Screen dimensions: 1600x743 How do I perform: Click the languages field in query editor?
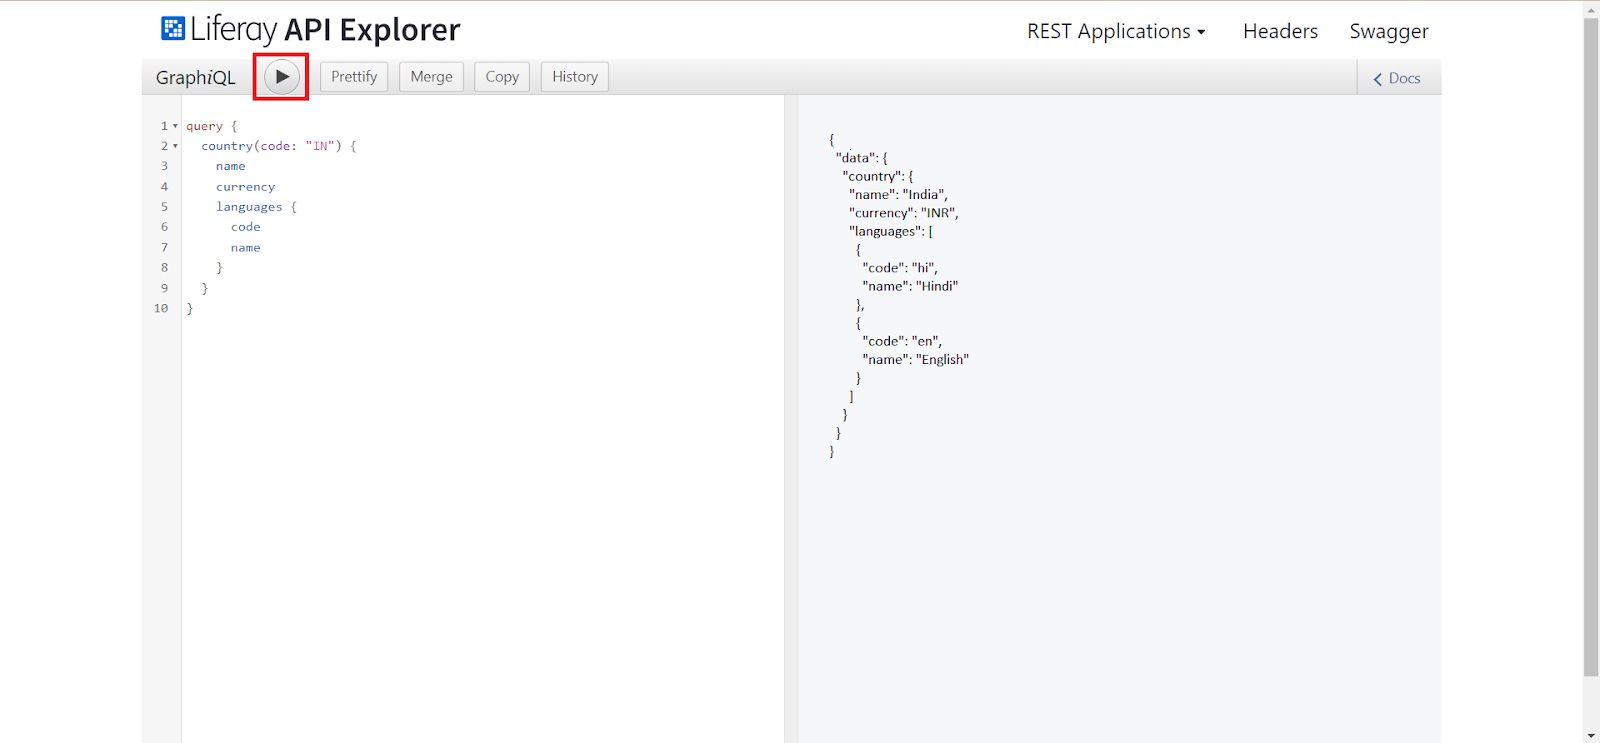249,207
